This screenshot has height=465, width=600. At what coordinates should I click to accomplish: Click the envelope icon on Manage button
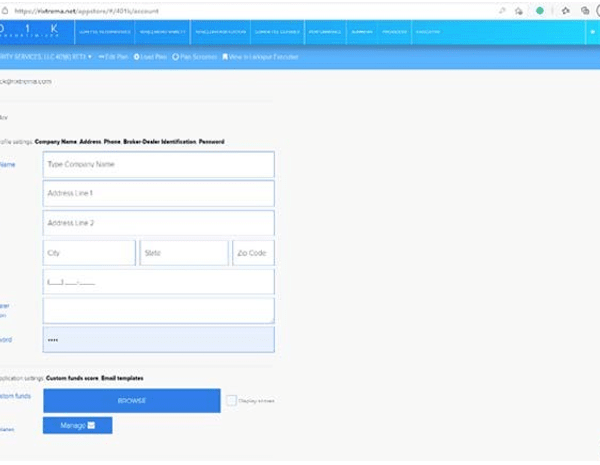pyautogui.click(x=92, y=426)
